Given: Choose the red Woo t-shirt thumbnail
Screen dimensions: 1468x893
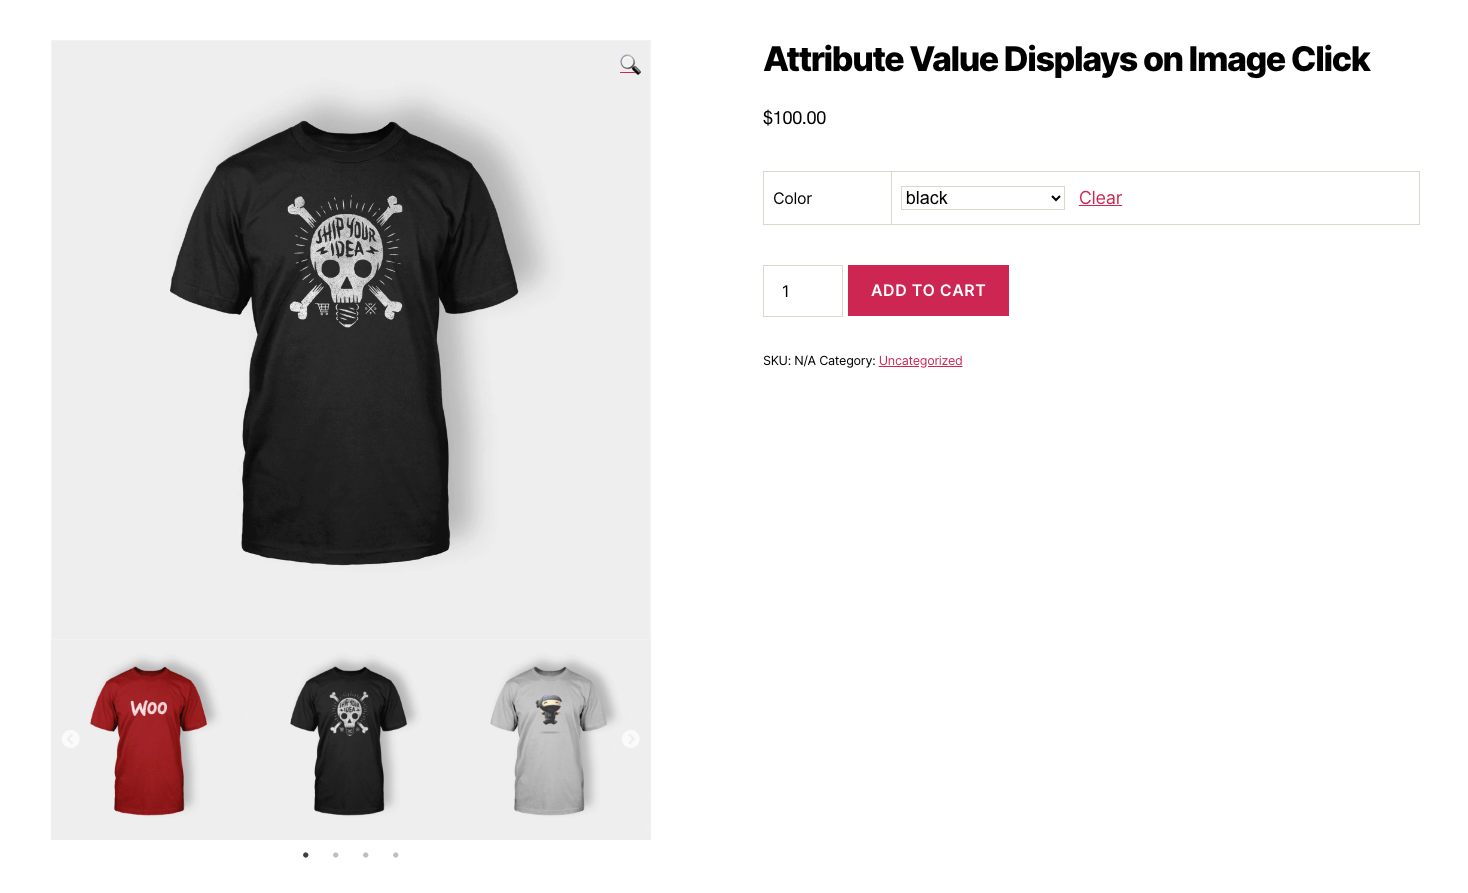Looking at the screenshot, I should click(150, 740).
